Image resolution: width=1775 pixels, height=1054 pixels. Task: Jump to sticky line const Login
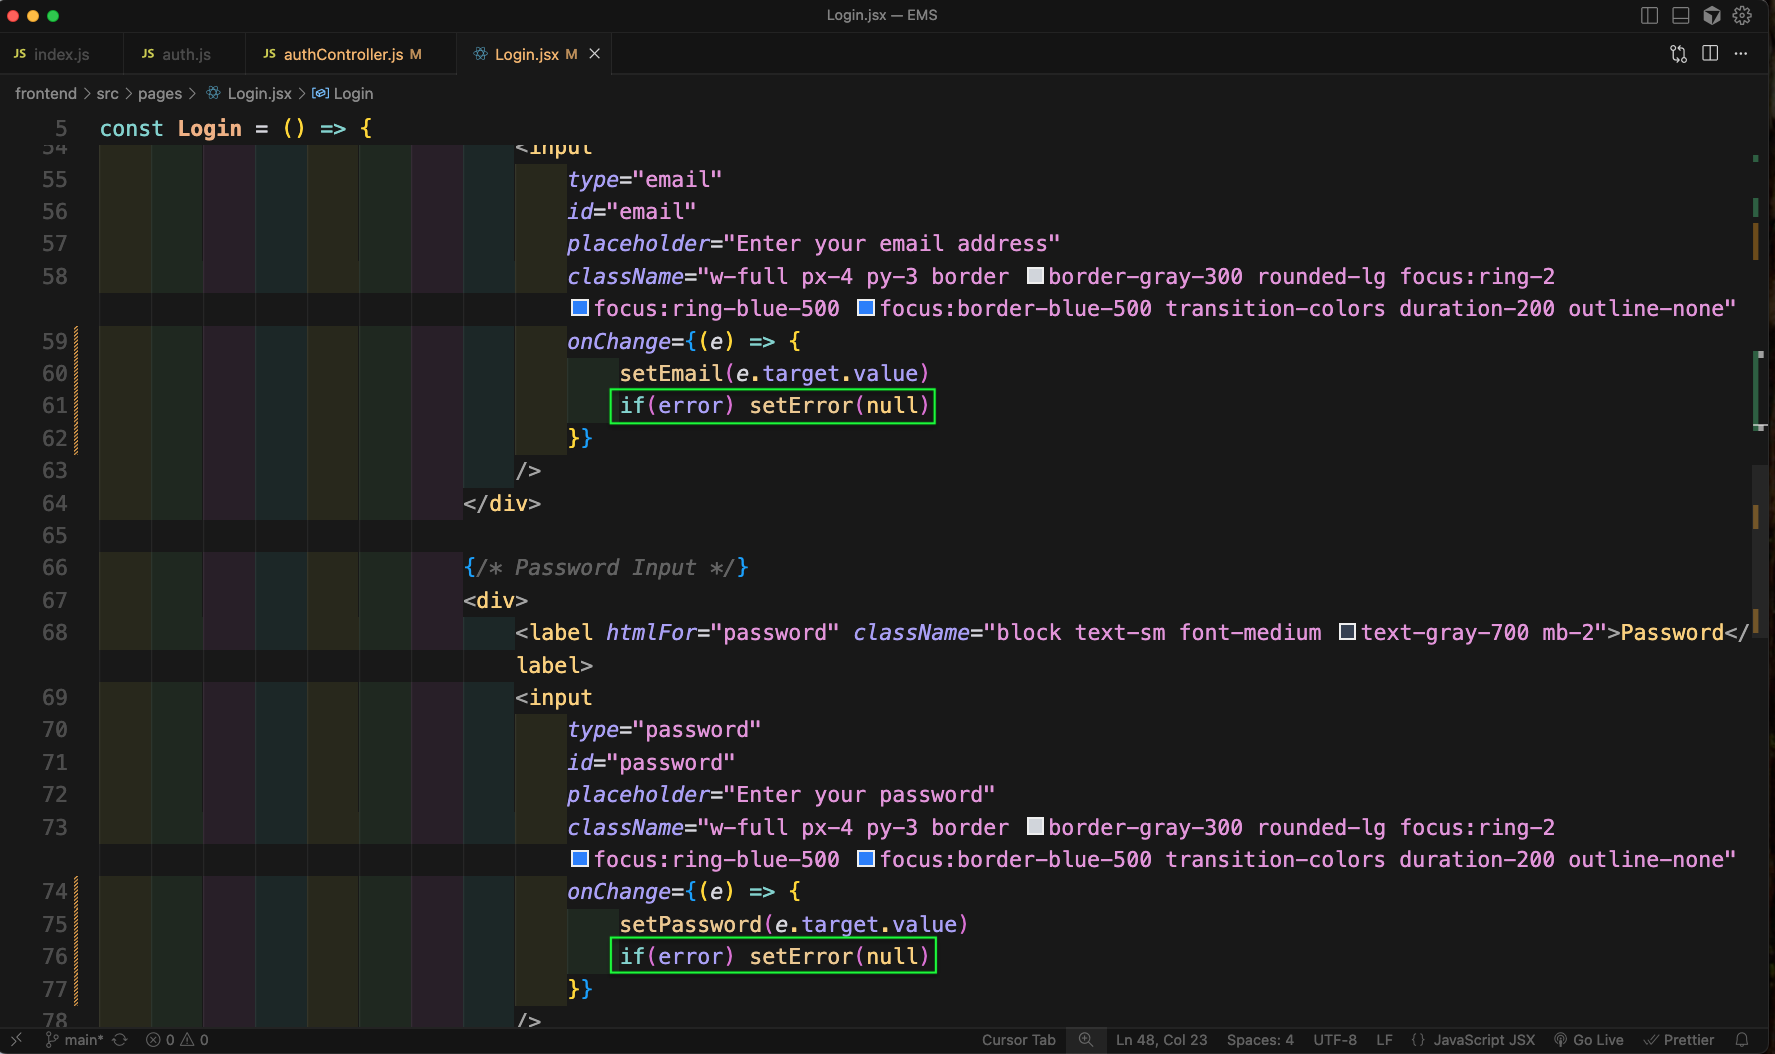[236, 128]
